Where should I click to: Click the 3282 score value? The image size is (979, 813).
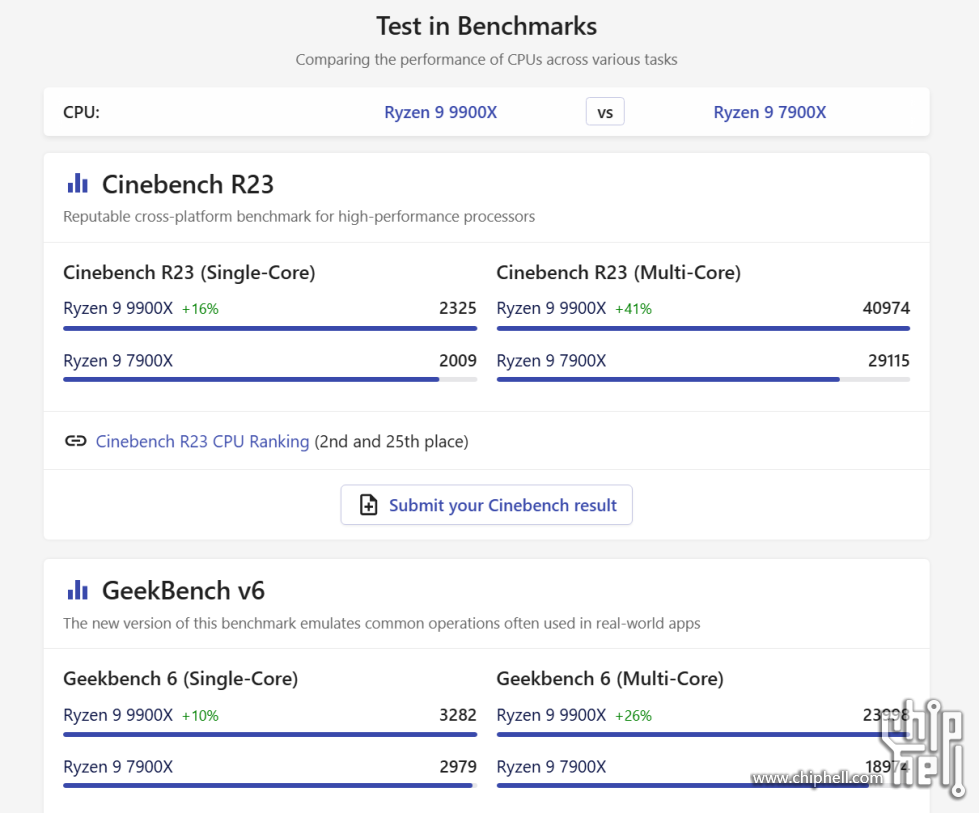(458, 715)
